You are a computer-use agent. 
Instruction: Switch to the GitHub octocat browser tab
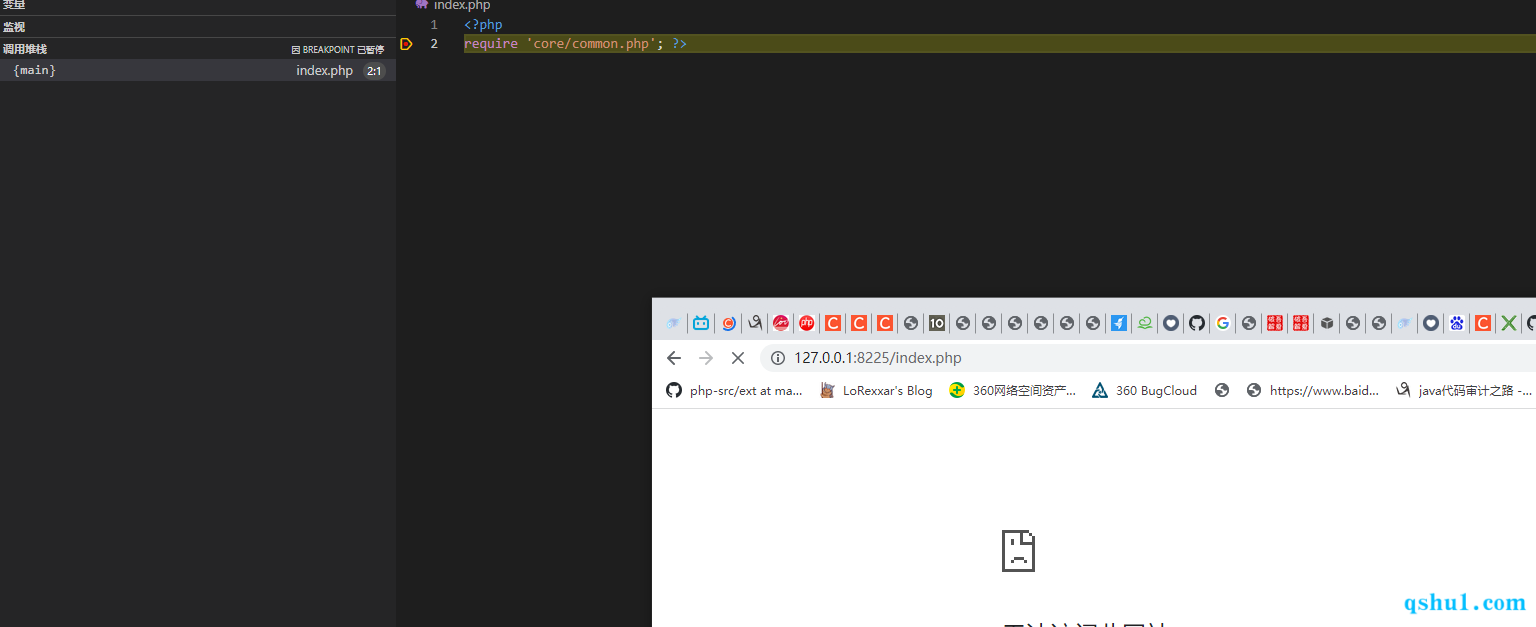(1197, 323)
